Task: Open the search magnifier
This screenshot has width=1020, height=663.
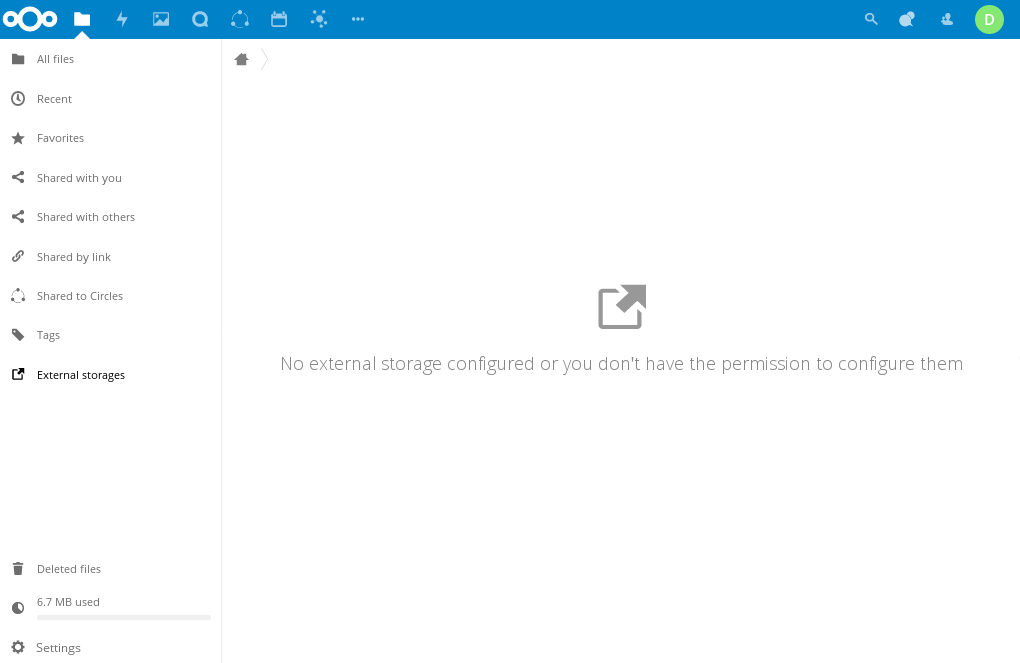Action: (x=870, y=19)
